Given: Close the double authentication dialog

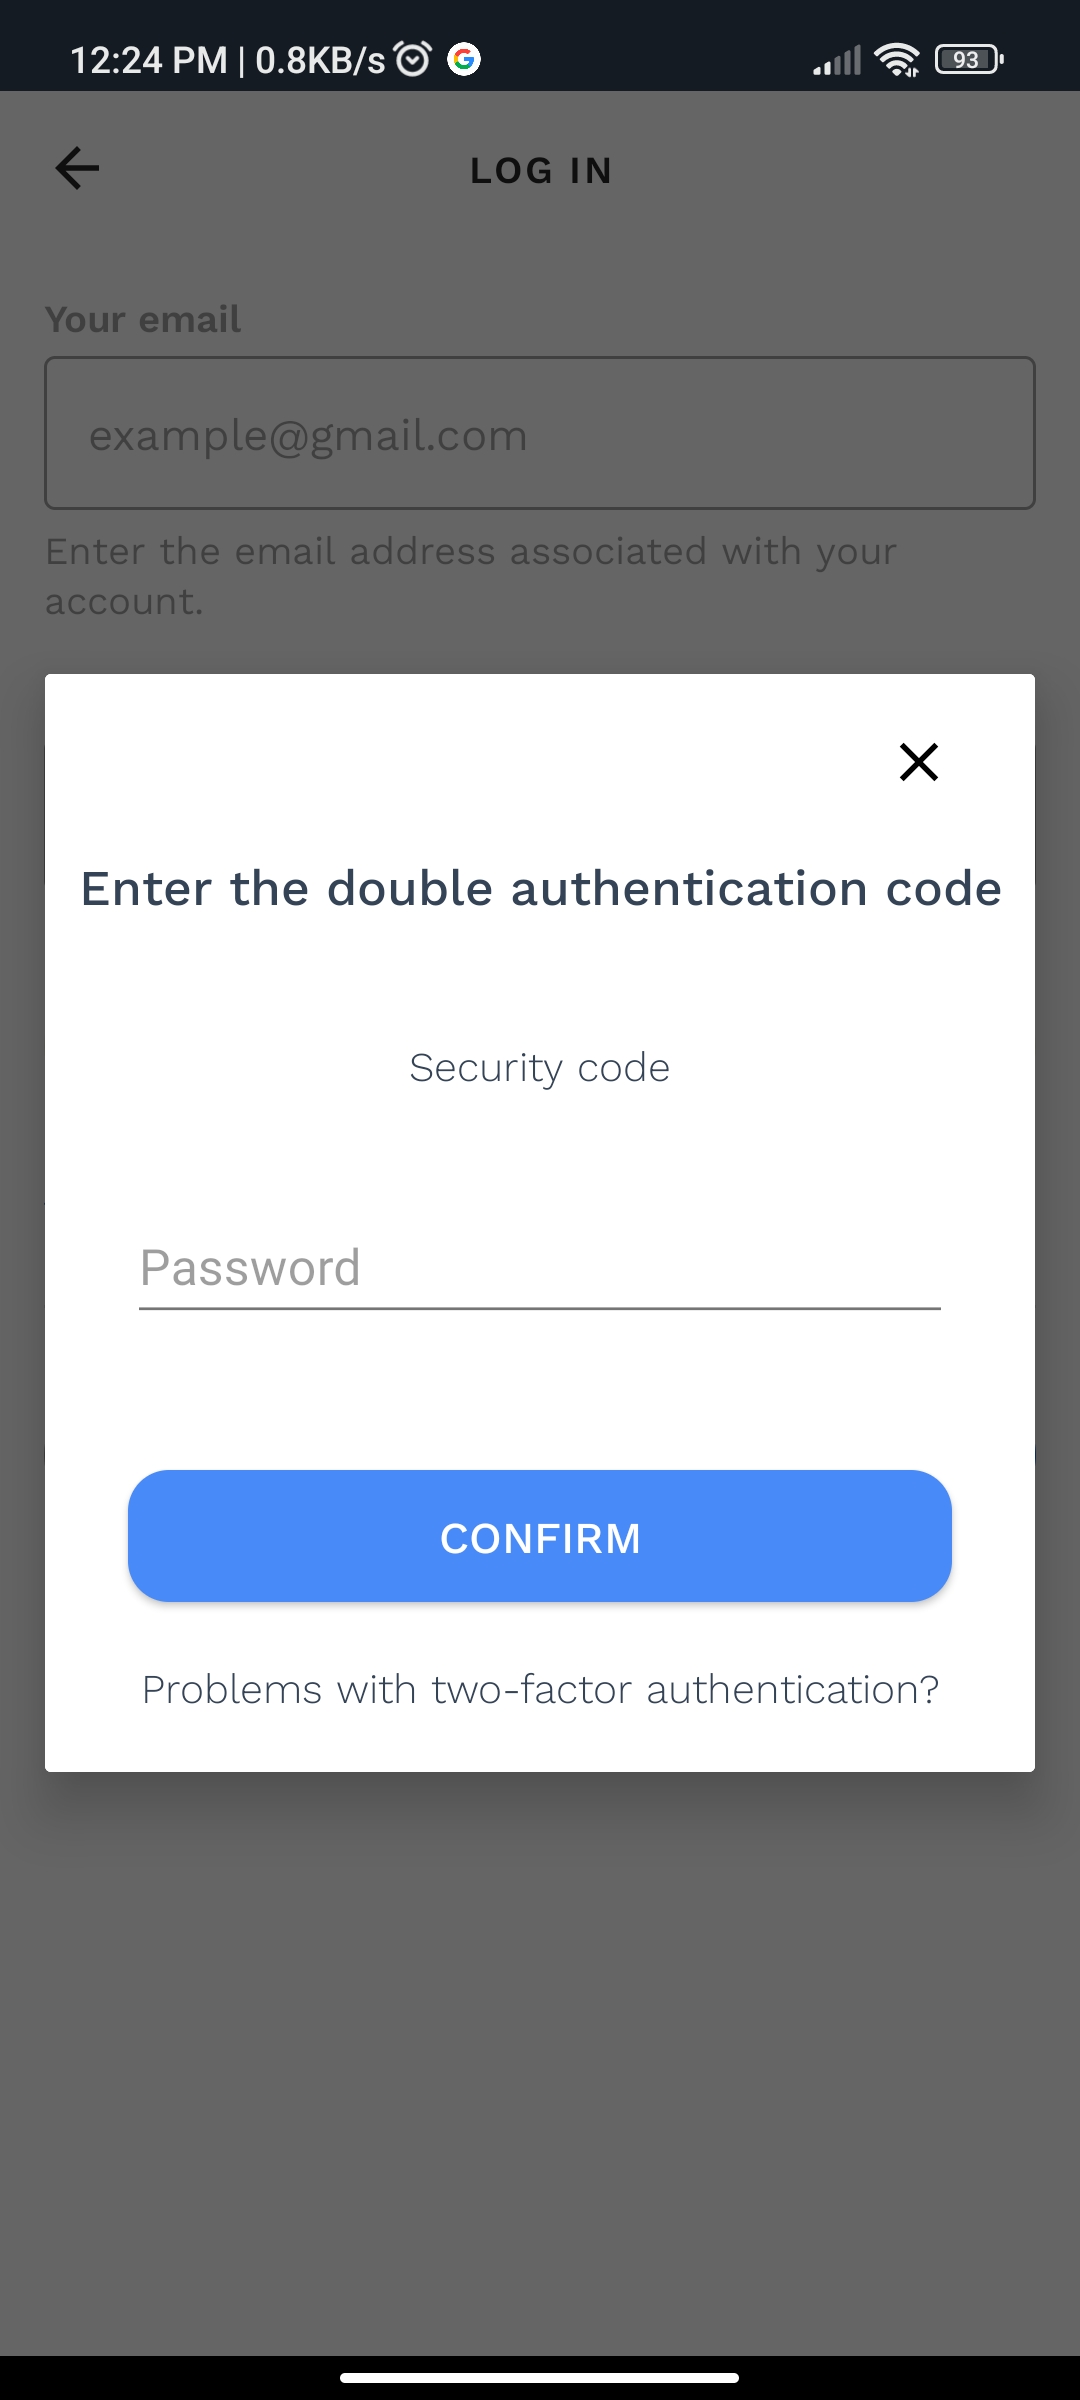Looking at the screenshot, I should pyautogui.click(x=918, y=762).
